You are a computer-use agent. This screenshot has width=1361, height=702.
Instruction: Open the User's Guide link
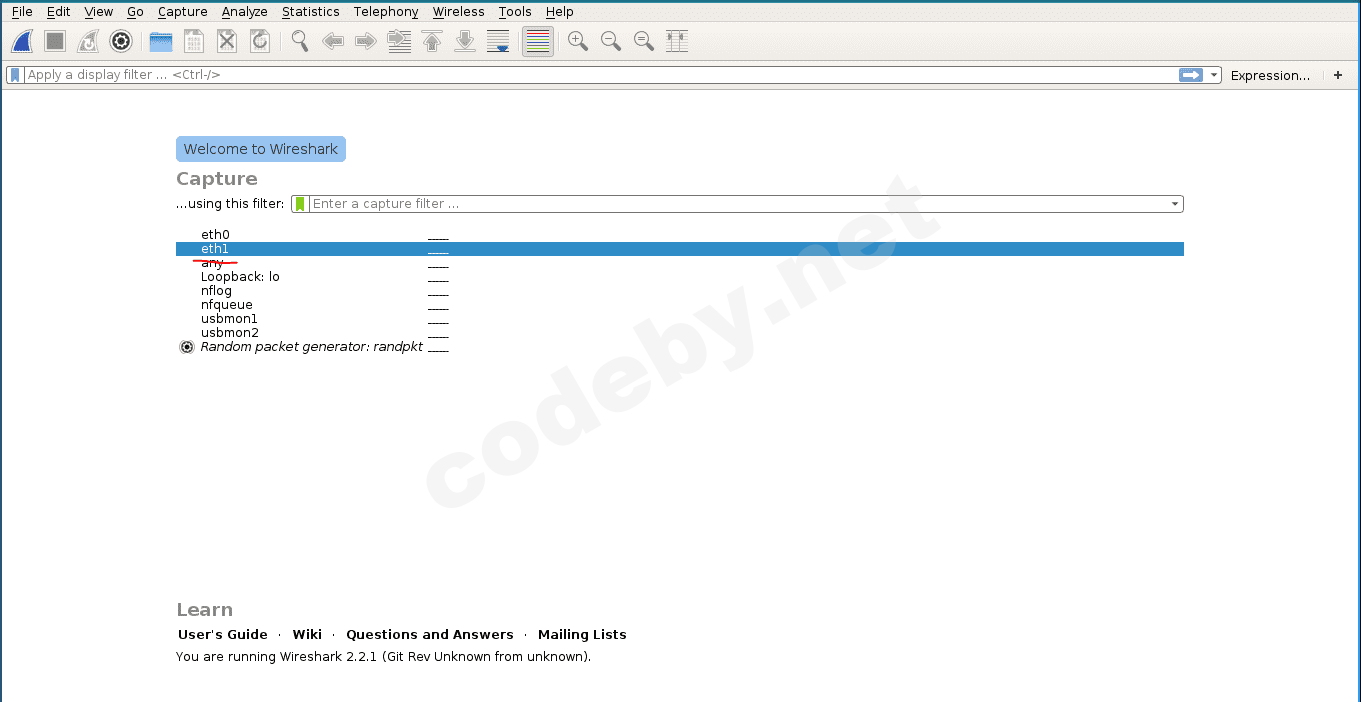tap(223, 634)
